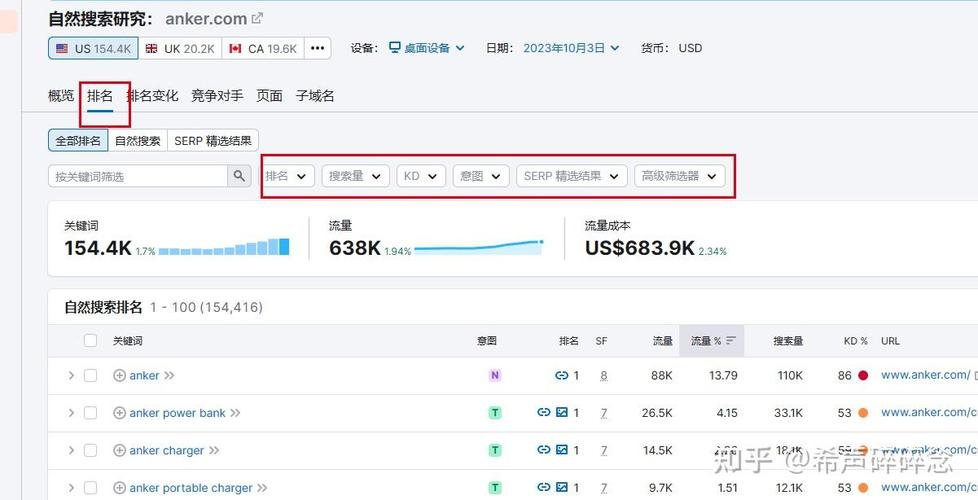Image resolution: width=978 pixels, height=500 pixels.
Task: Open external link icon beside anker.com
Action: point(257,19)
